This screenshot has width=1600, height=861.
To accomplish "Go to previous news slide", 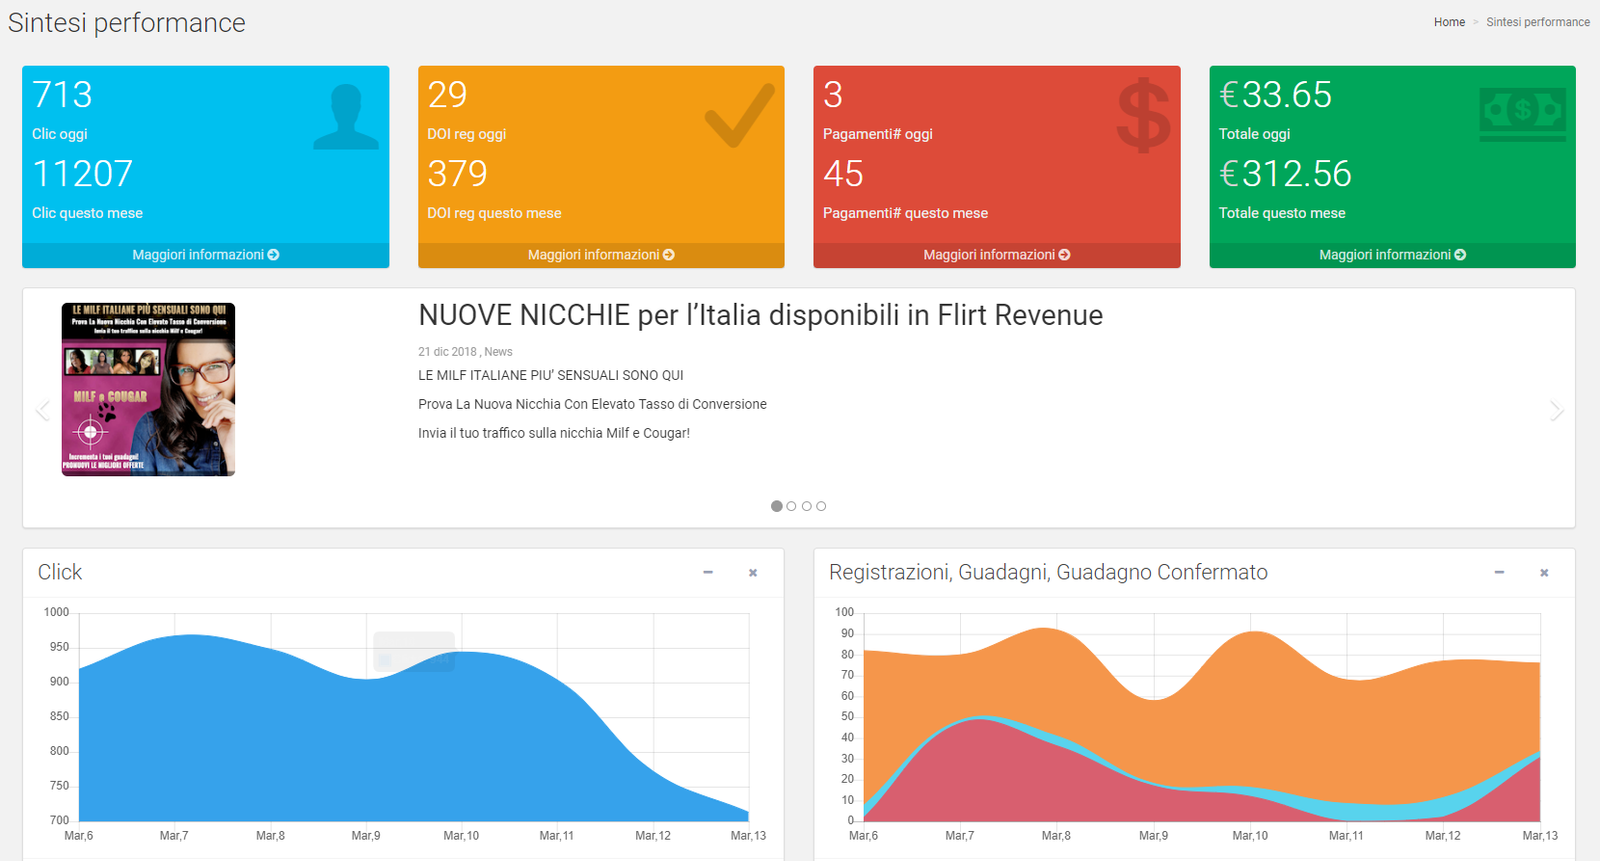I will [x=43, y=411].
